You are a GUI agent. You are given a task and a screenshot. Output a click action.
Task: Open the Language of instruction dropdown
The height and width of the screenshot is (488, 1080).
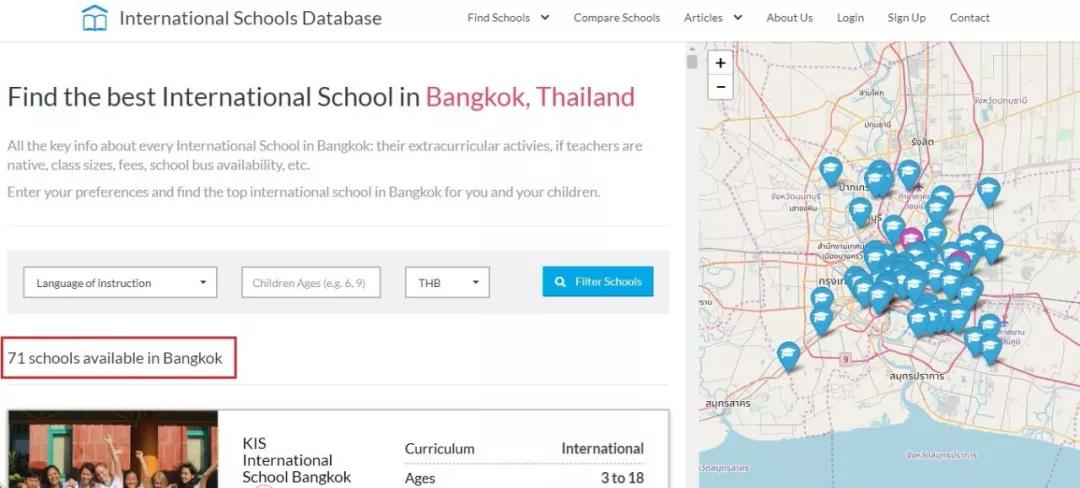pyautogui.click(x=120, y=282)
